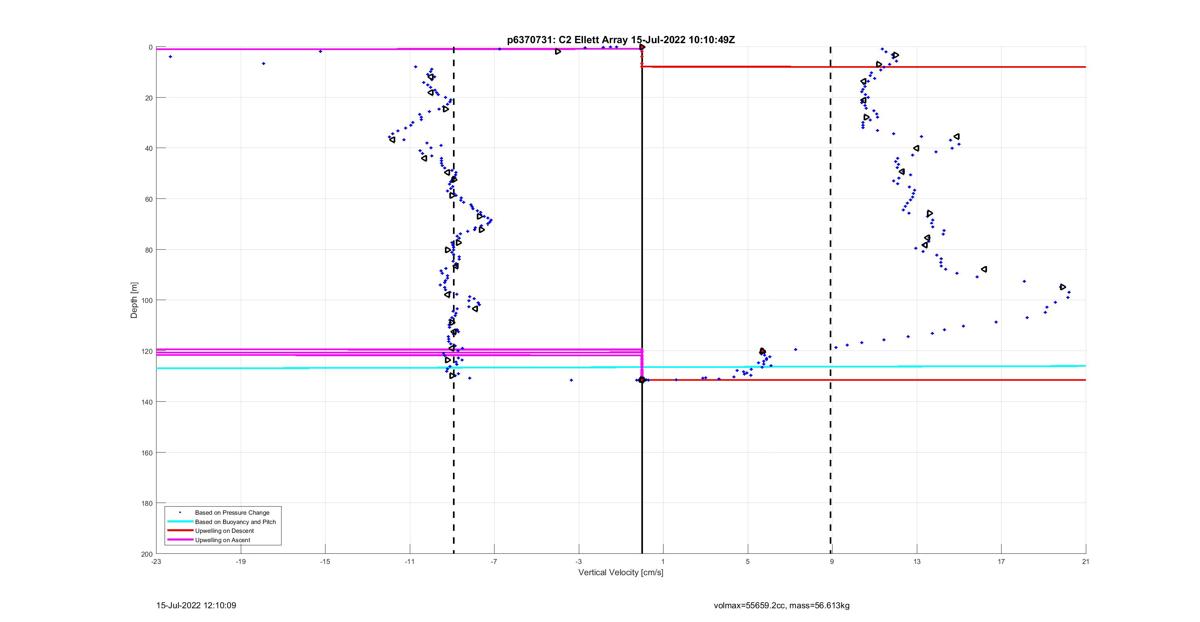
Task: Click x-axis tick label -19
Action: pos(240,562)
